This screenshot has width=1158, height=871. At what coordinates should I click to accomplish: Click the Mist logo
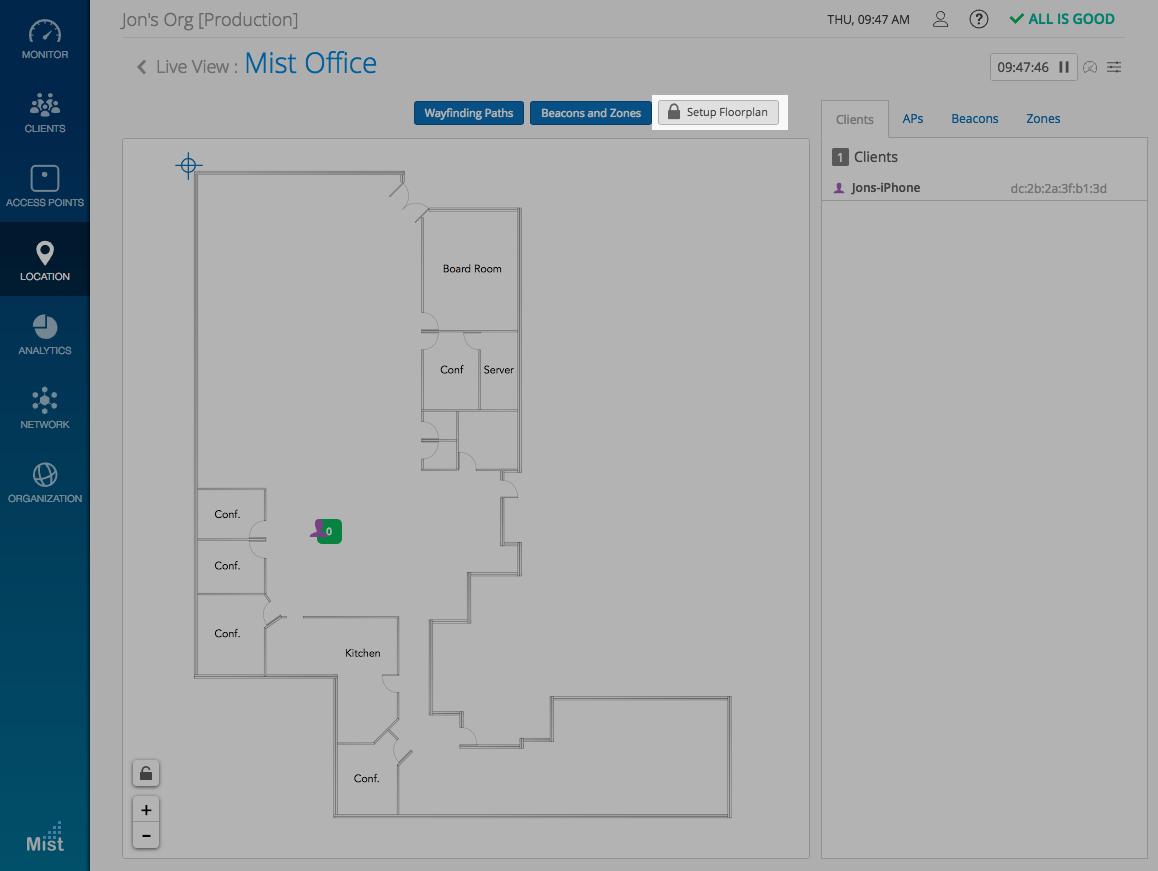pyautogui.click(x=45, y=838)
